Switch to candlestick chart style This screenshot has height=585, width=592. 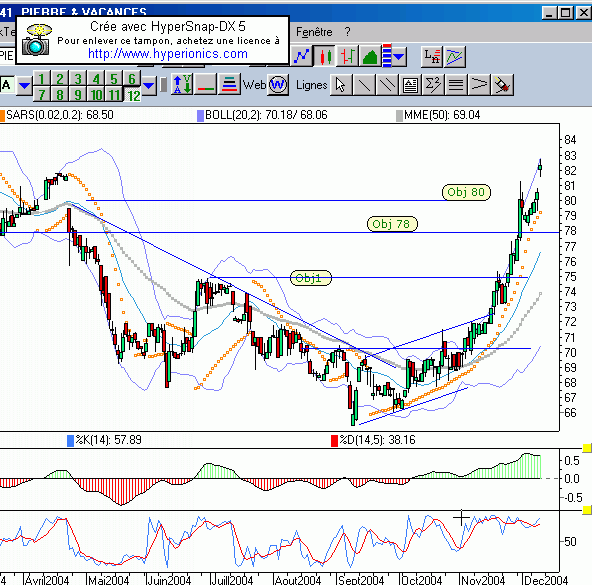[324, 57]
